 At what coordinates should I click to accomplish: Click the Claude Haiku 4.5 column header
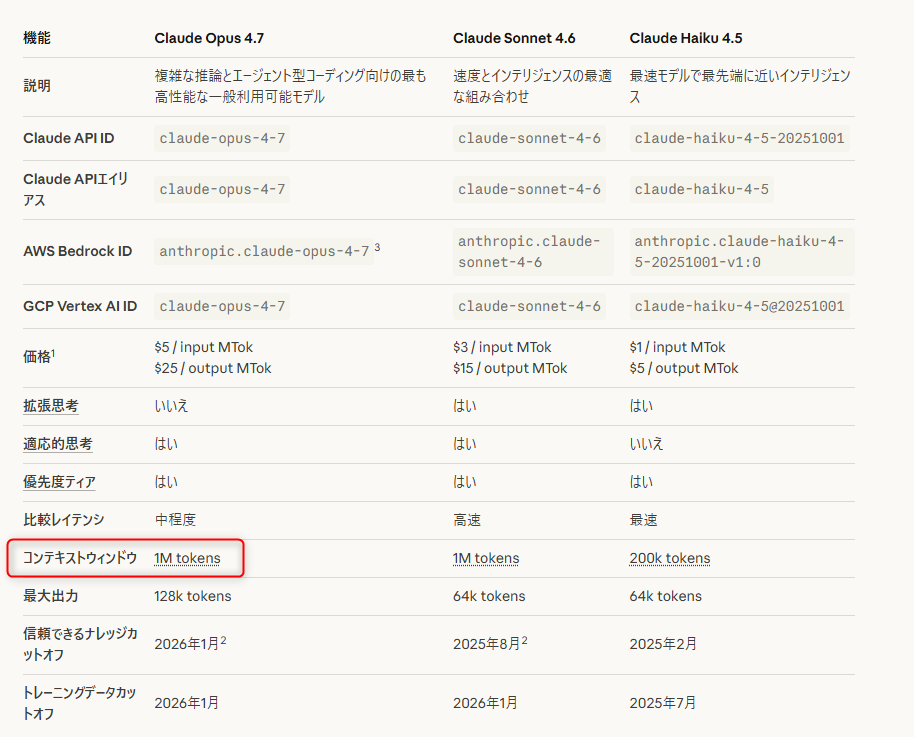(x=685, y=38)
